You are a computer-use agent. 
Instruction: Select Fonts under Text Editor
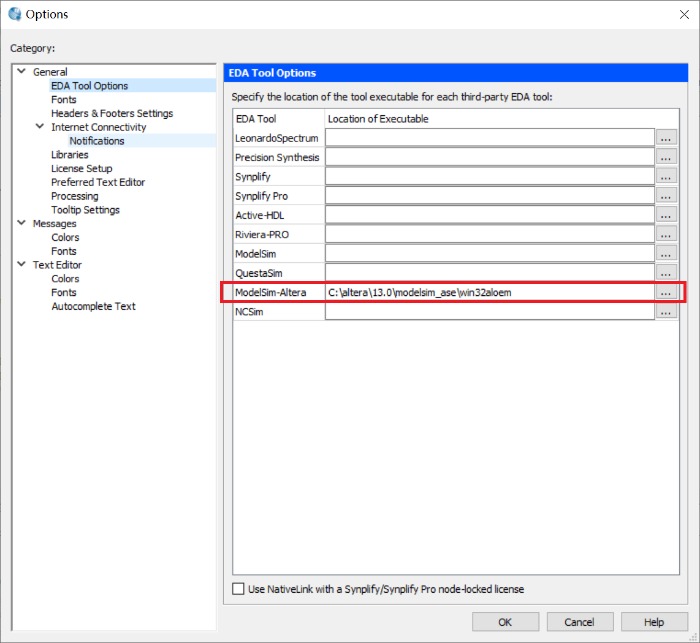tap(63, 293)
